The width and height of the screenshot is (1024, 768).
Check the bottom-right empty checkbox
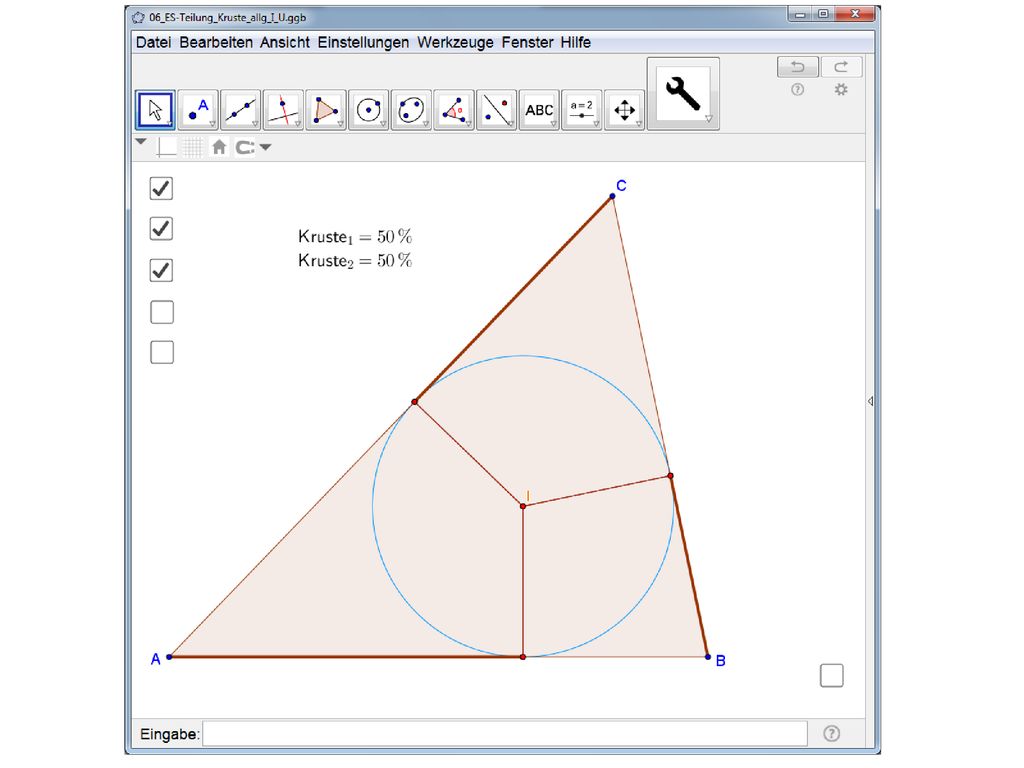[x=832, y=675]
